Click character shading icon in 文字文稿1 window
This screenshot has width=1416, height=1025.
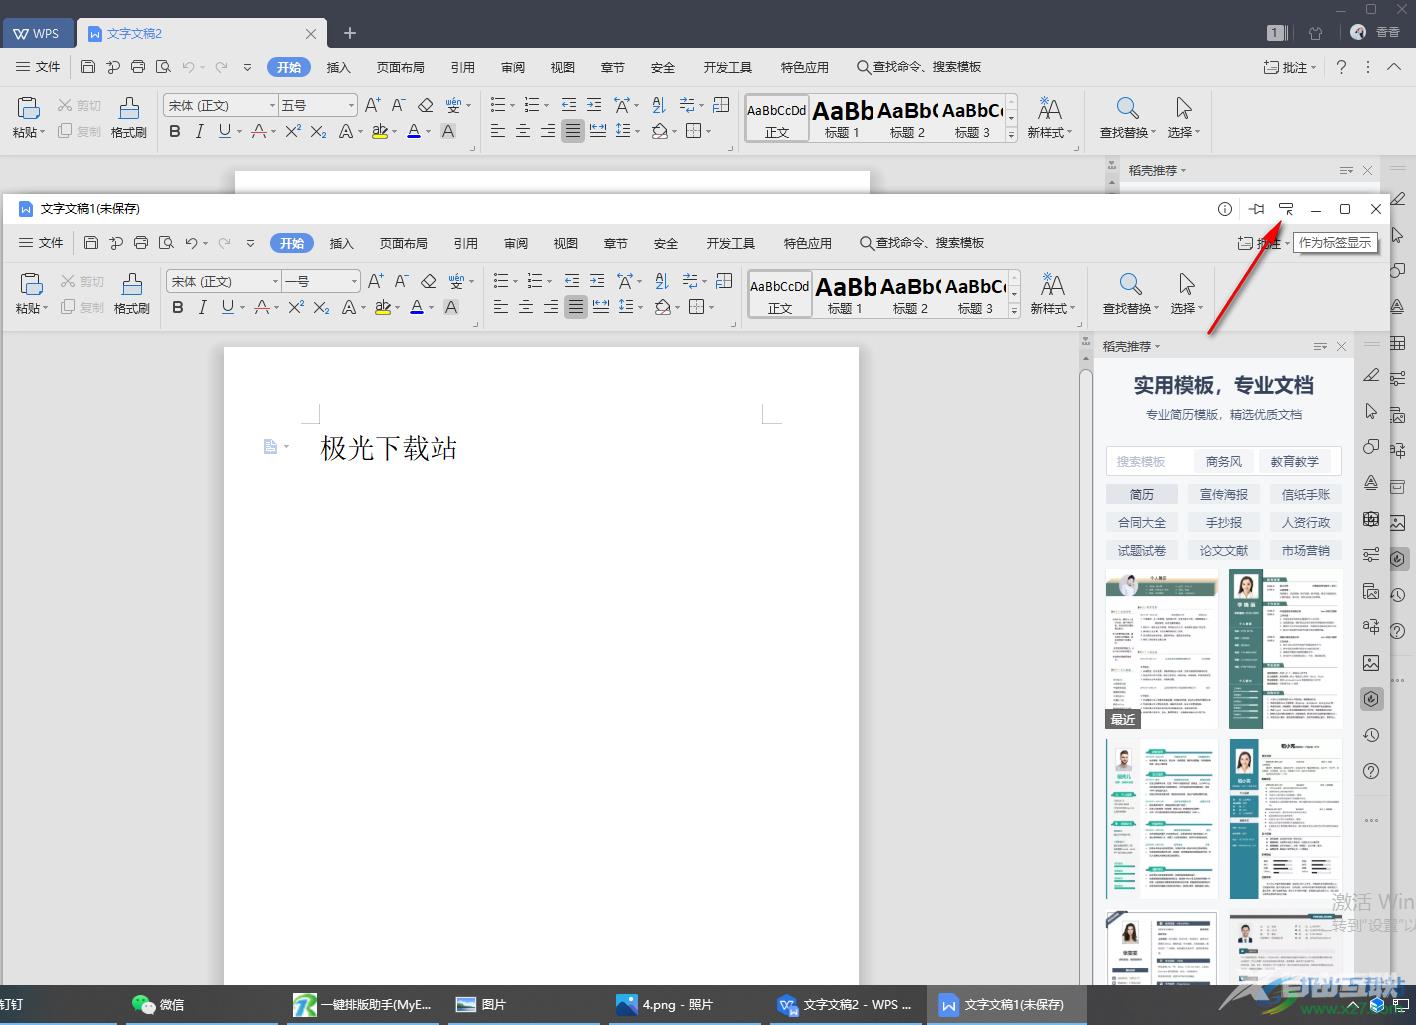pos(451,308)
